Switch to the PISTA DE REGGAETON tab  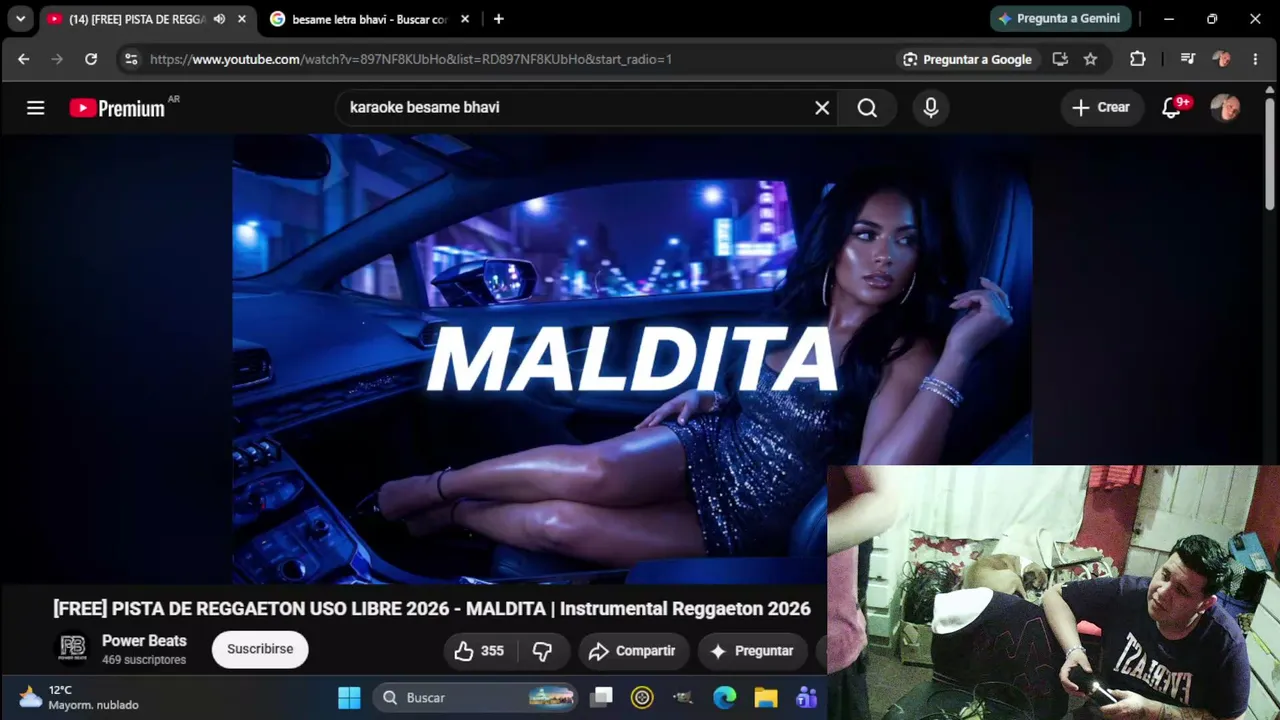pos(136,19)
